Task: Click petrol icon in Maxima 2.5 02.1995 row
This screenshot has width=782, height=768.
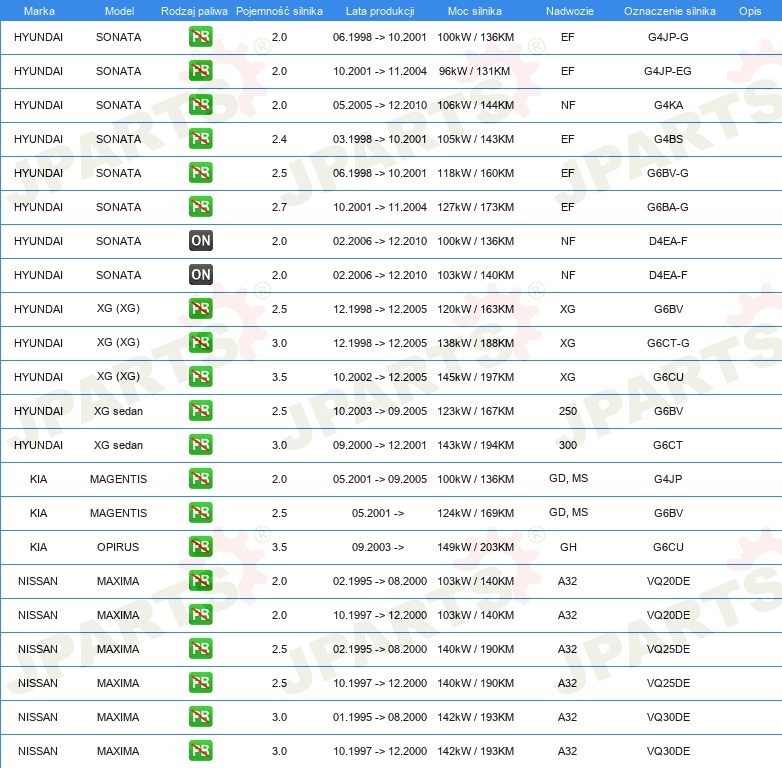Action: [200, 648]
